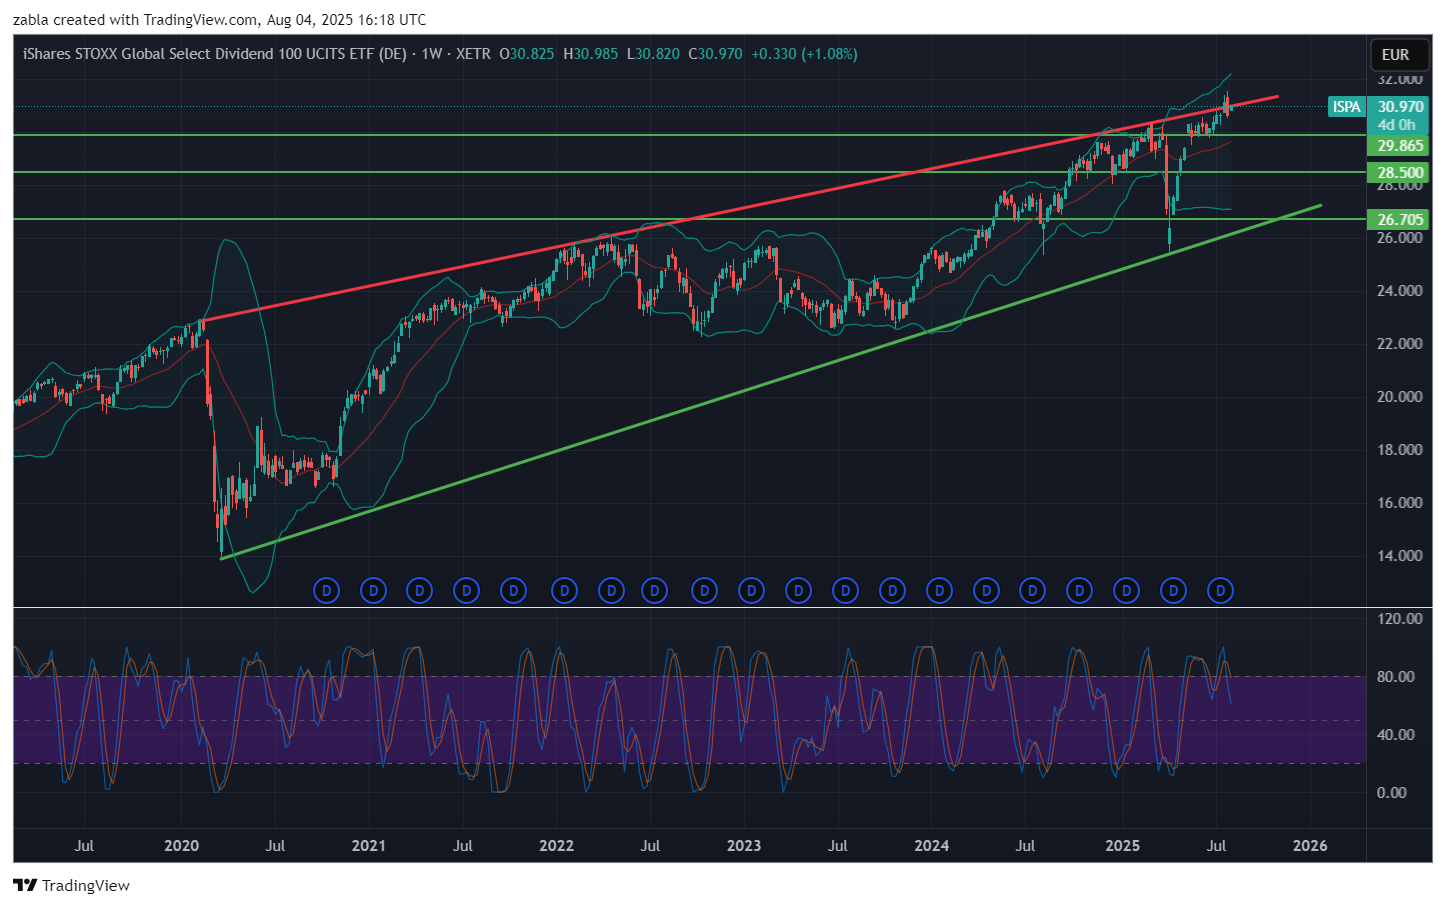Screen dimensions: 1446x907
Task: Click the 2020 label on the time axis
Action: [x=181, y=846]
